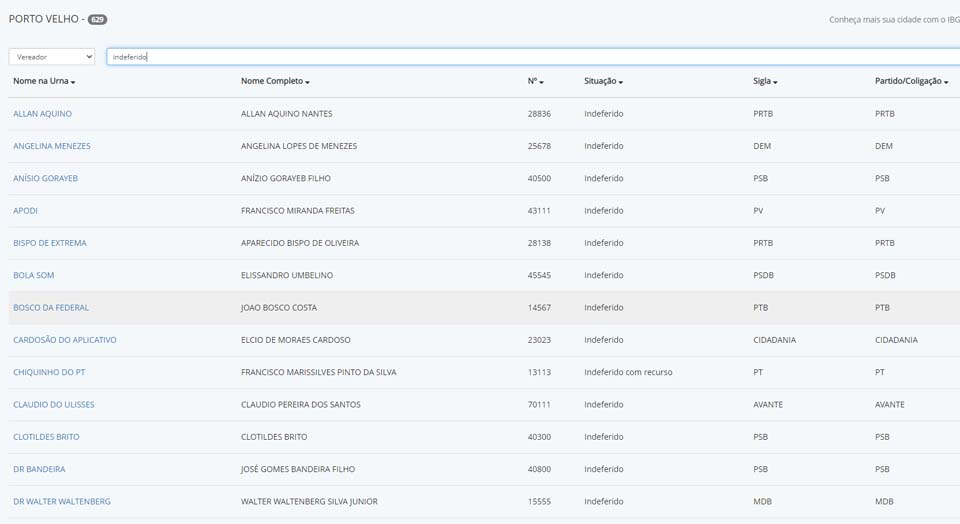View the BOLA SOM candidate link
Screen dimensions: 960x524
(x=34, y=275)
